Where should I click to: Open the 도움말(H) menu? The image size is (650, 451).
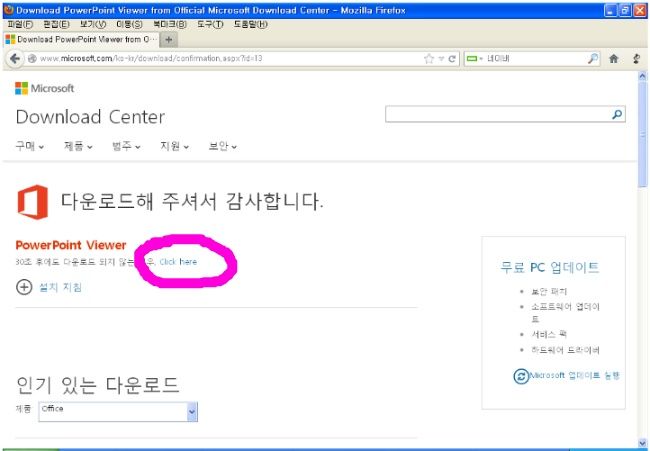(250, 24)
